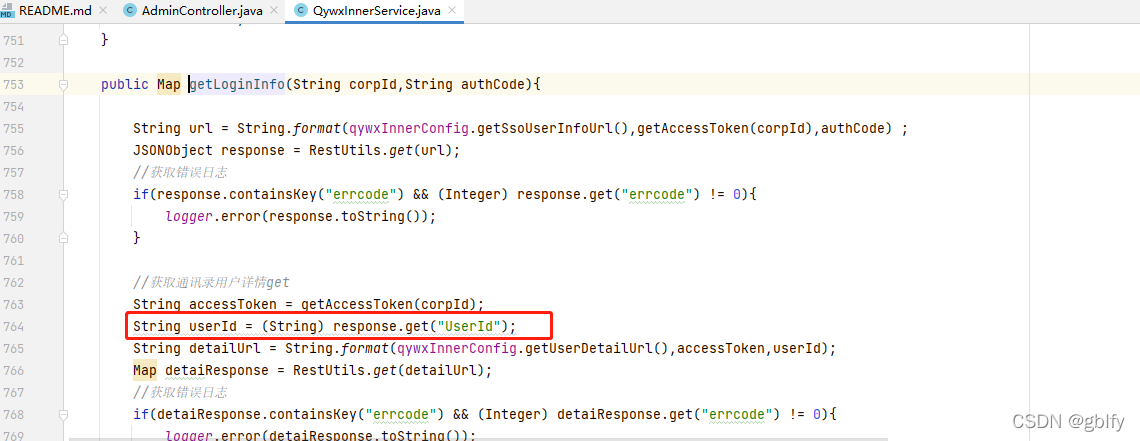Click getUserDetailUrl() on line 765

(598, 348)
